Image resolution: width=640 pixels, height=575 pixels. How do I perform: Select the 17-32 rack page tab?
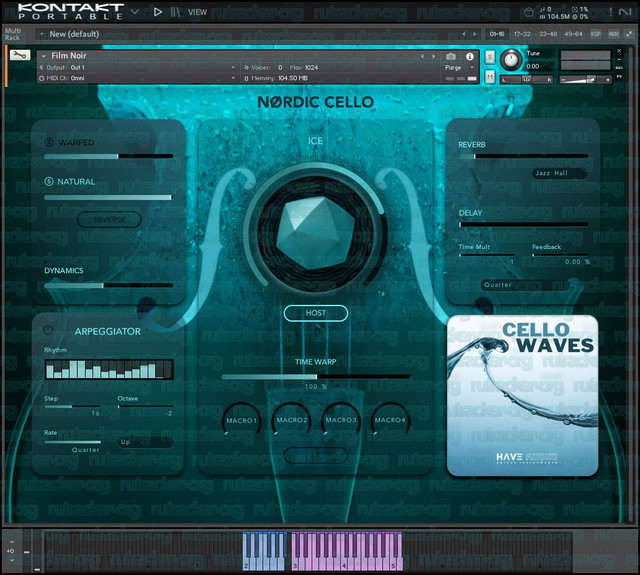[522, 34]
